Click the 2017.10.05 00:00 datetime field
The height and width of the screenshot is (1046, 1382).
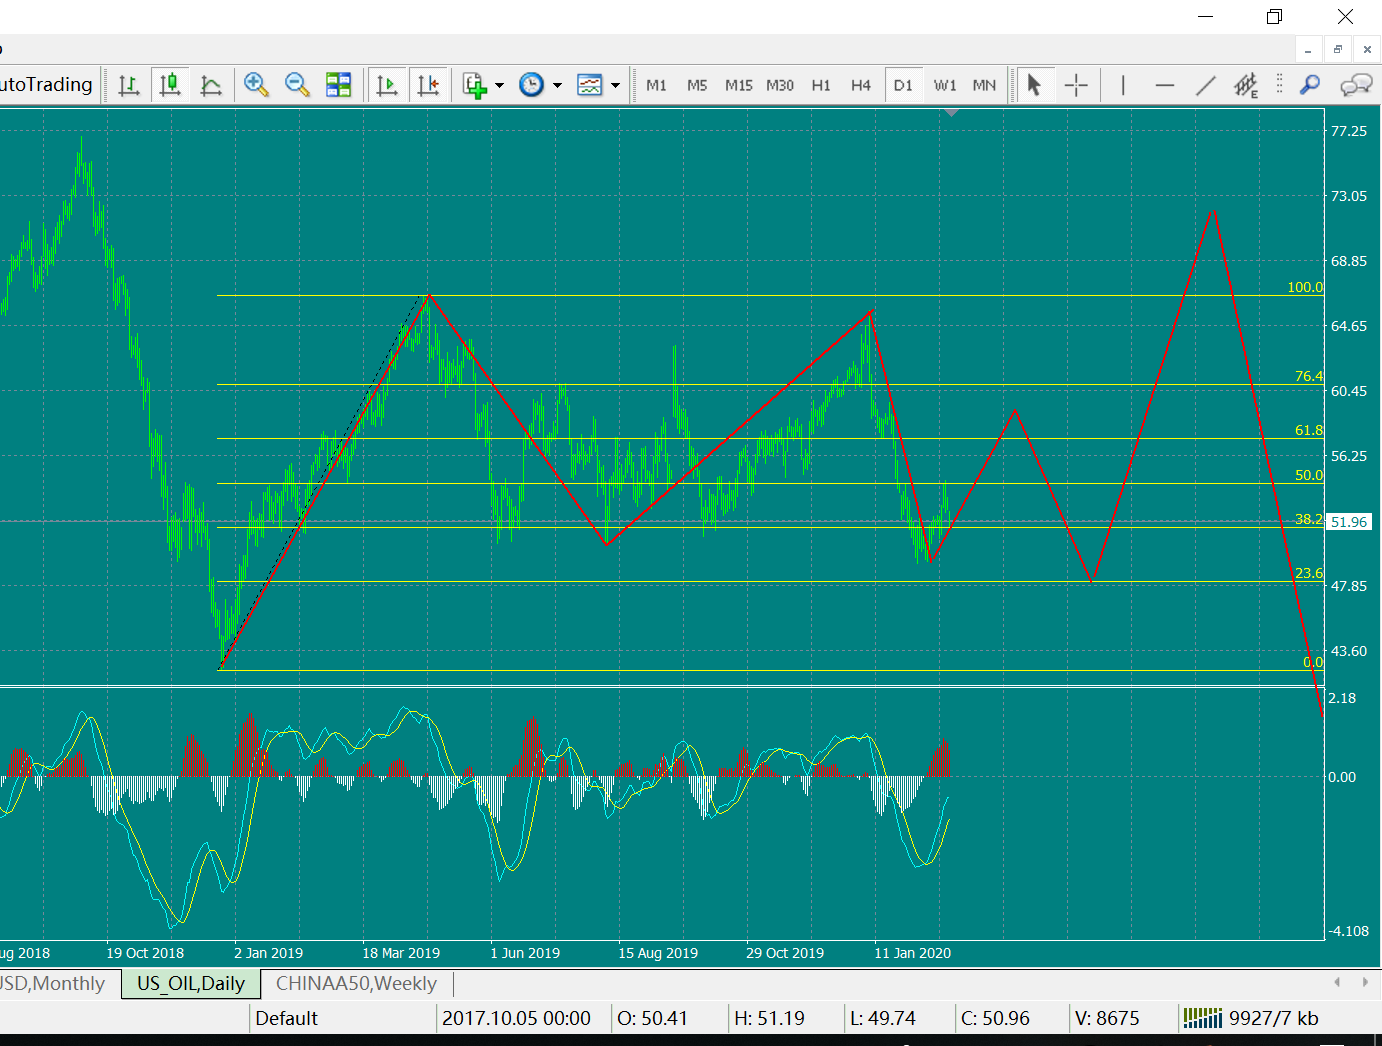[x=516, y=1018]
